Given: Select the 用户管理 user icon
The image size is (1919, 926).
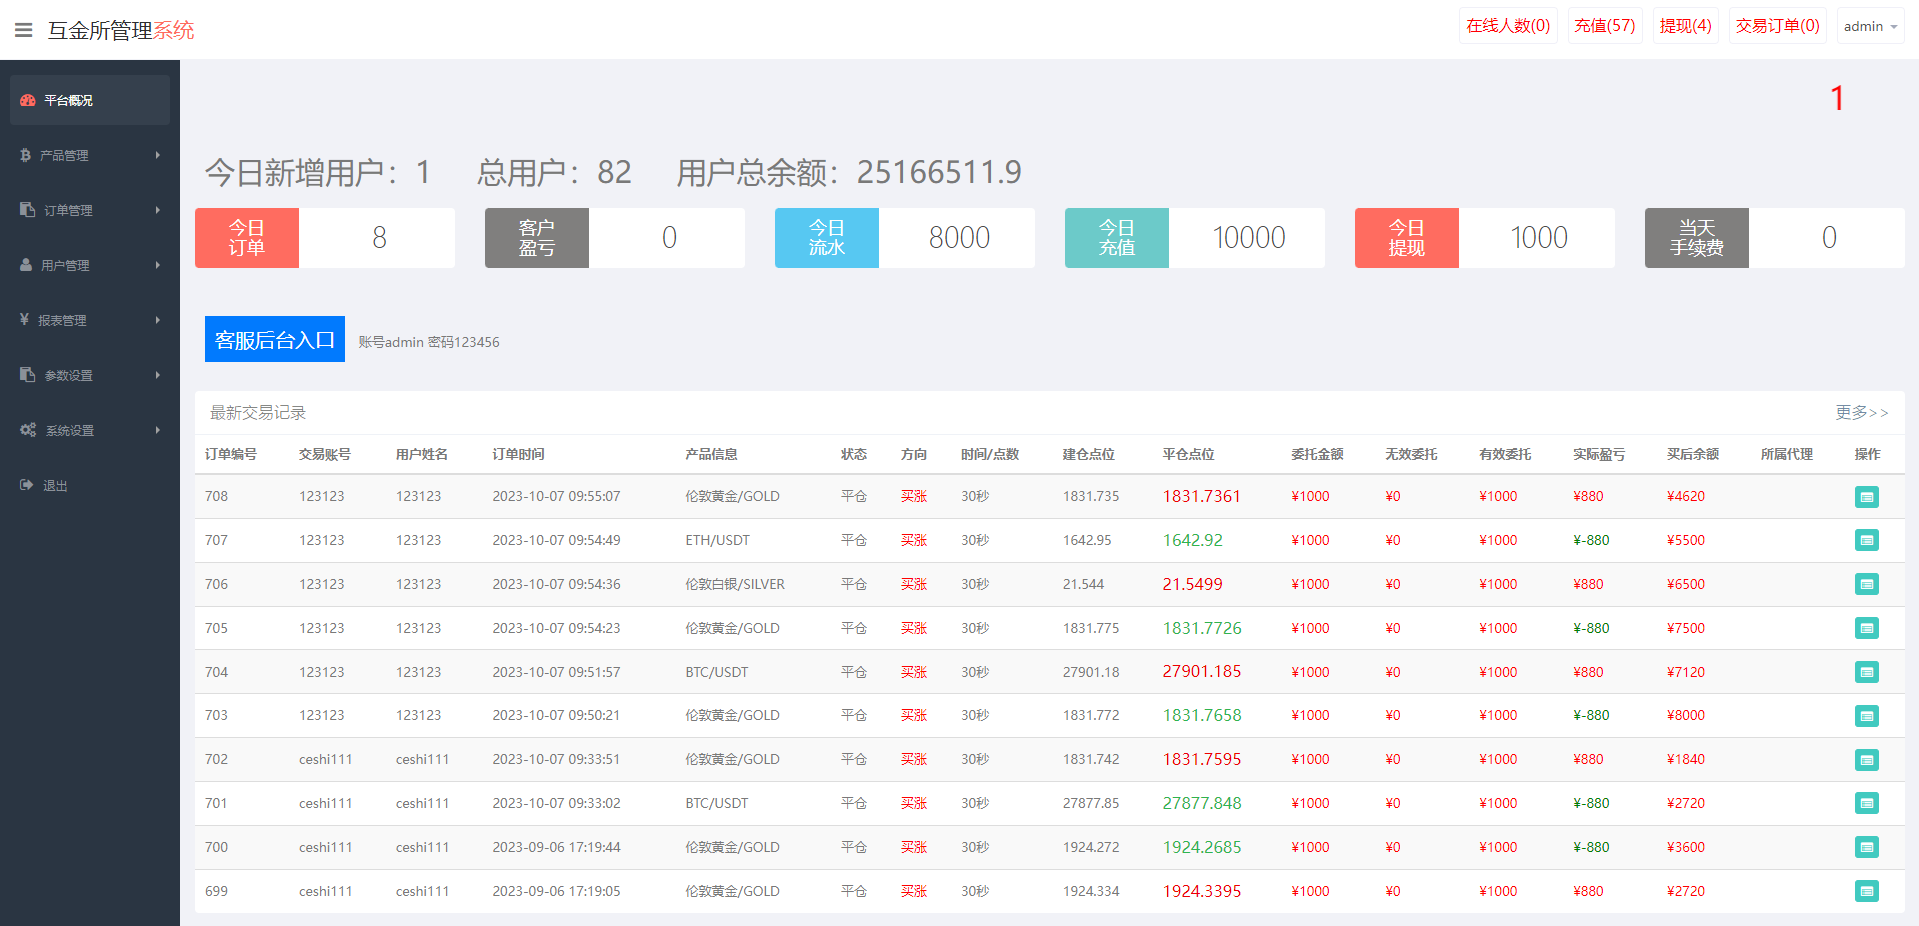Looking at the screenshot, I should pos(25,265).
